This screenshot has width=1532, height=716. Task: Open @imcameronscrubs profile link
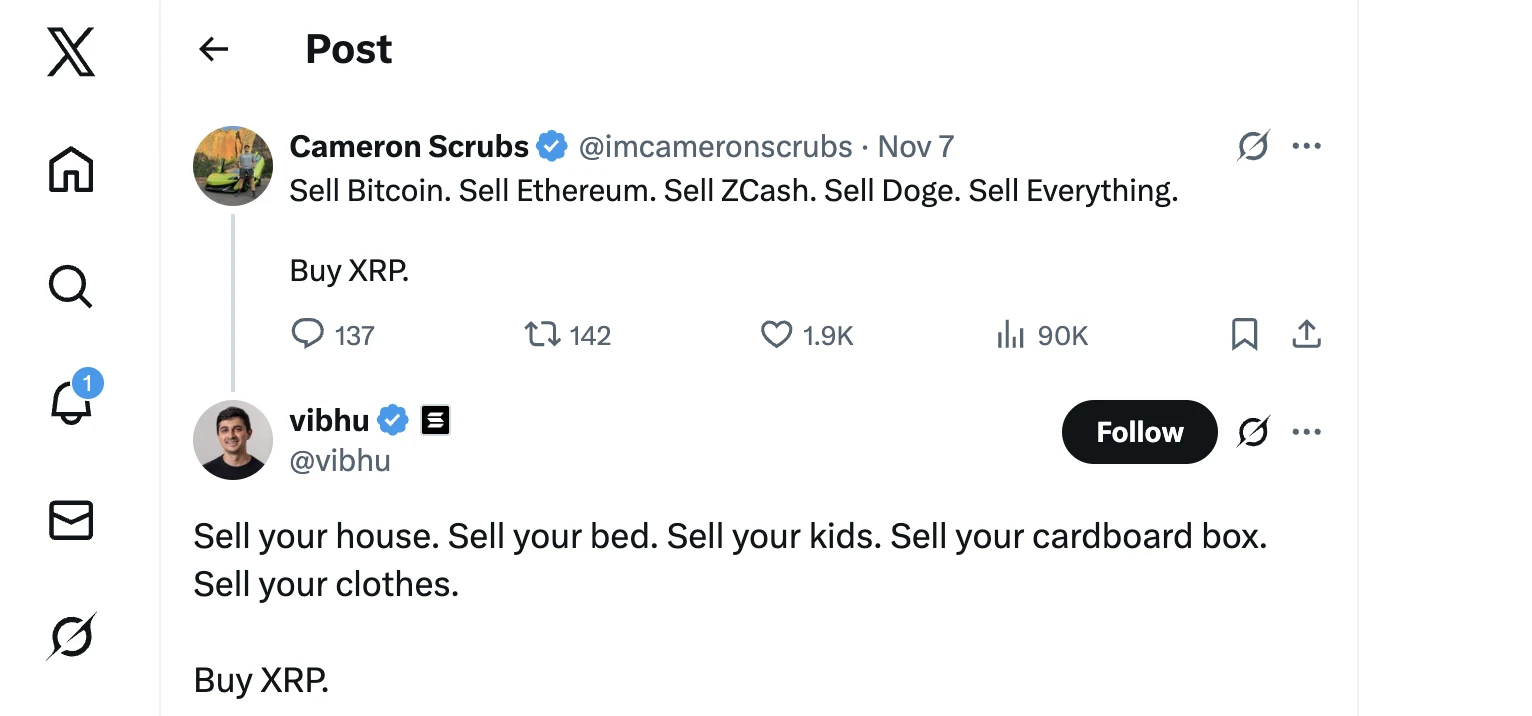click(x=715, y=146)
